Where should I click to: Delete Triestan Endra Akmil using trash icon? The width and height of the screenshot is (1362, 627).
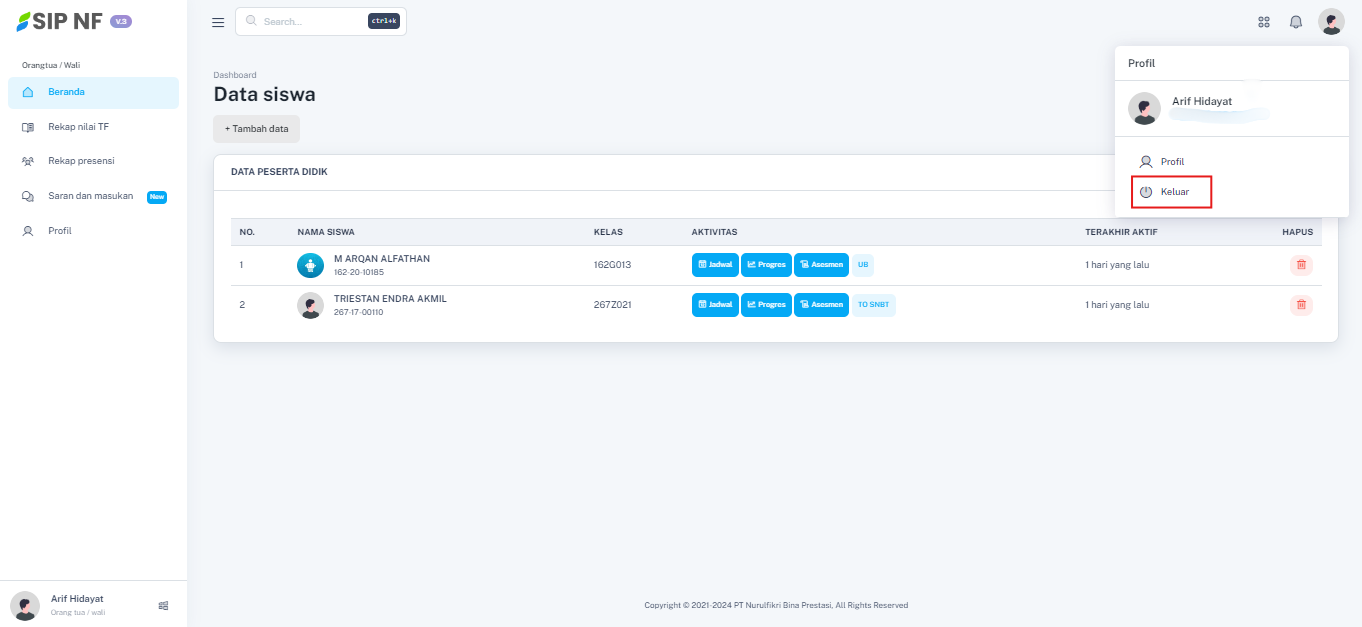tap(1301, 305)
